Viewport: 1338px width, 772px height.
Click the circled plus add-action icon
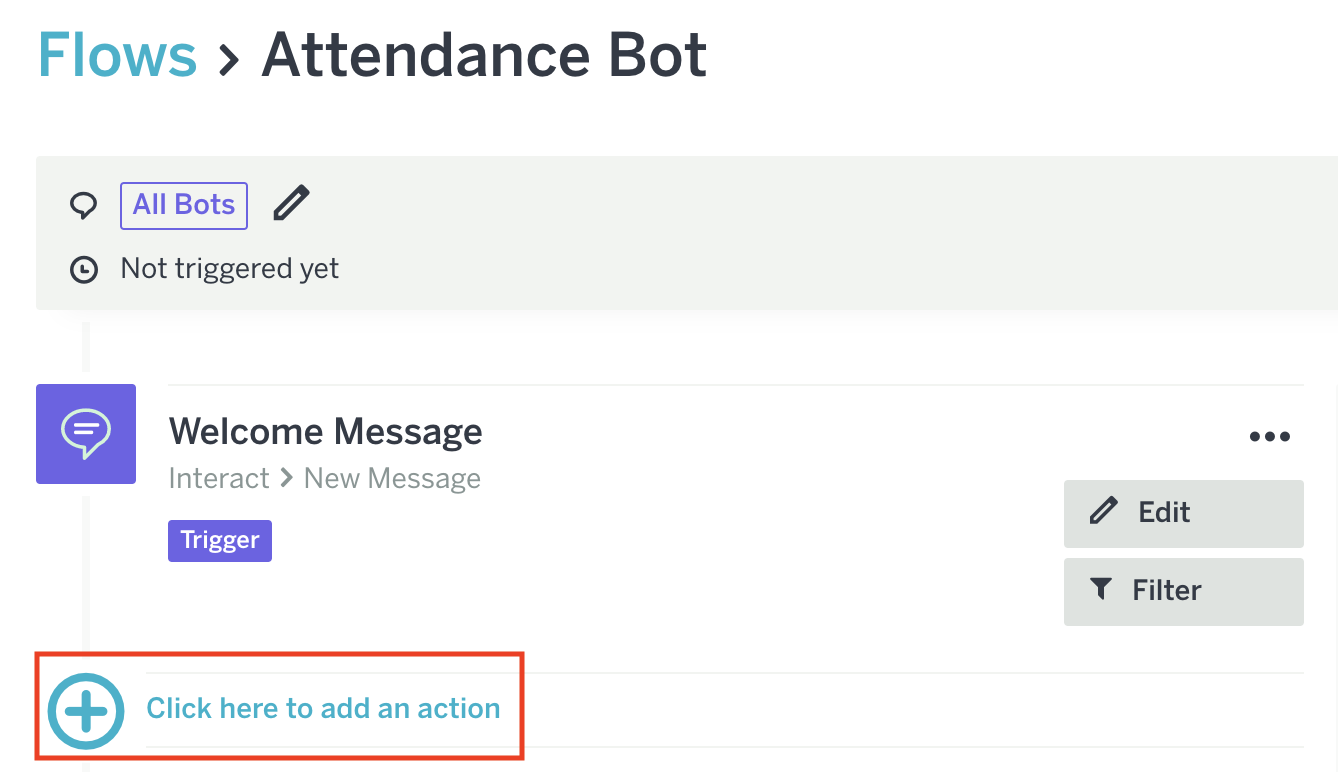86,711
